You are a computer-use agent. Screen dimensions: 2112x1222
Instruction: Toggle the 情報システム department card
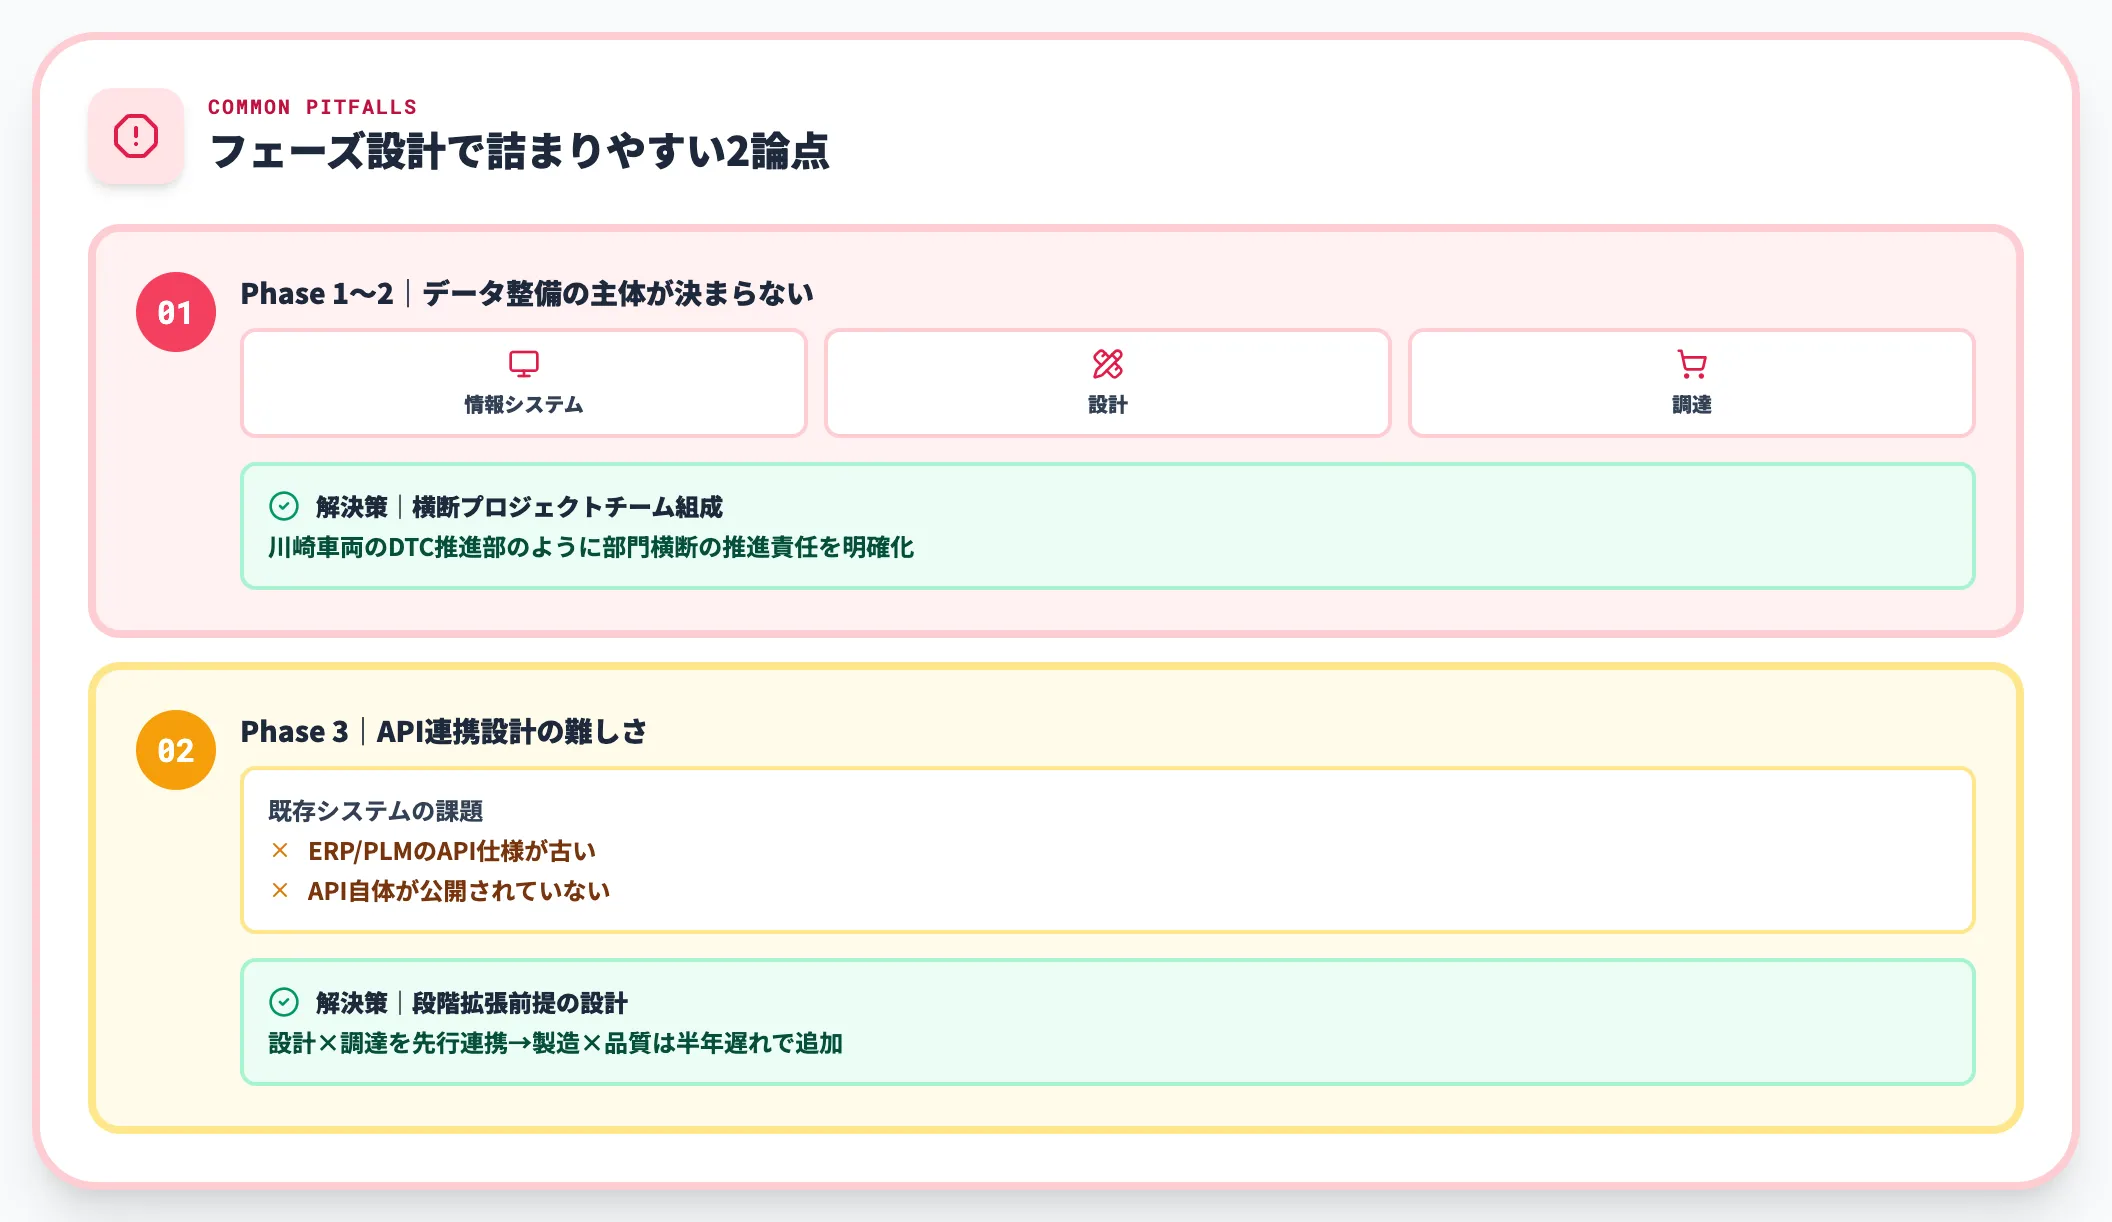coord(523,383)
